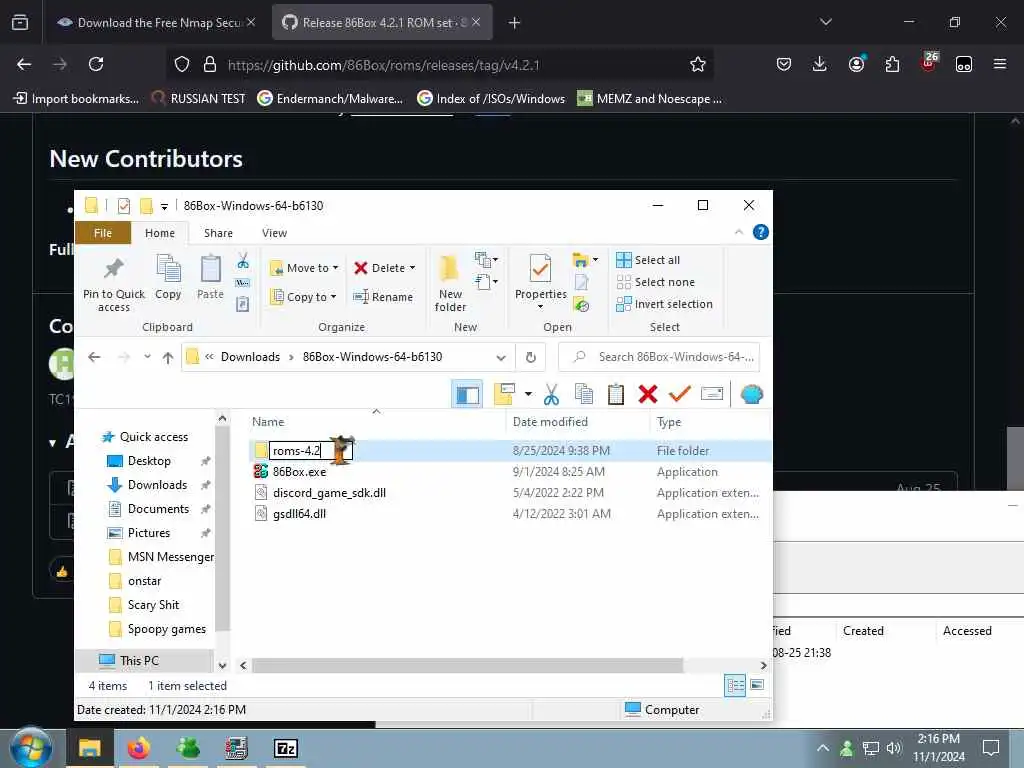Open the Open-with dropdown in Open group

pyautogui.click(x=585, y=260)
